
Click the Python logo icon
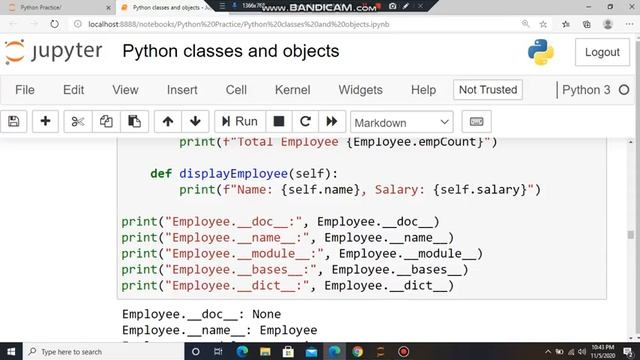[x=541, y=52]
